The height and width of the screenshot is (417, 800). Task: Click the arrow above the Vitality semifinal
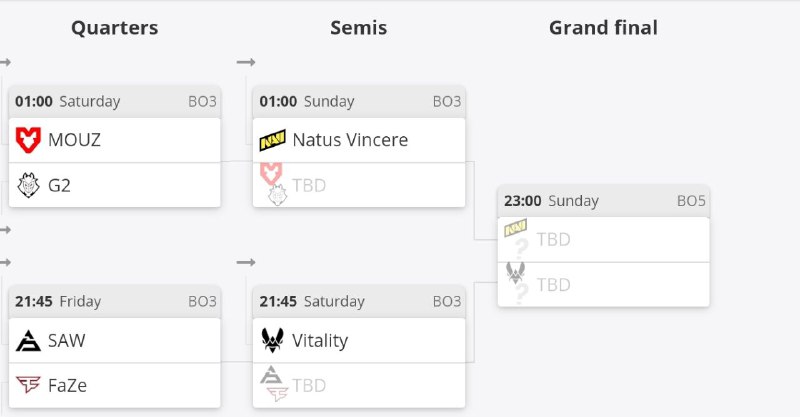point(246,262)
